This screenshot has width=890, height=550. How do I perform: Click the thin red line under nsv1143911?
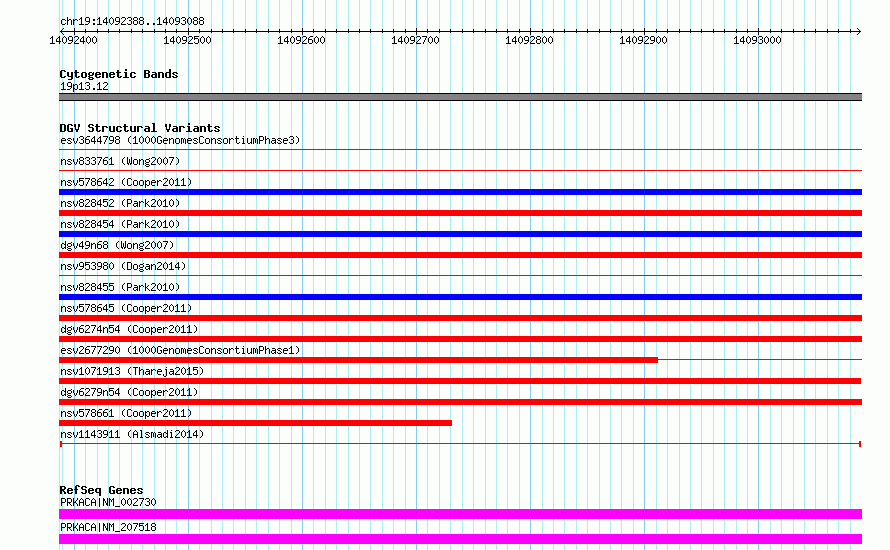click(460, 444)
